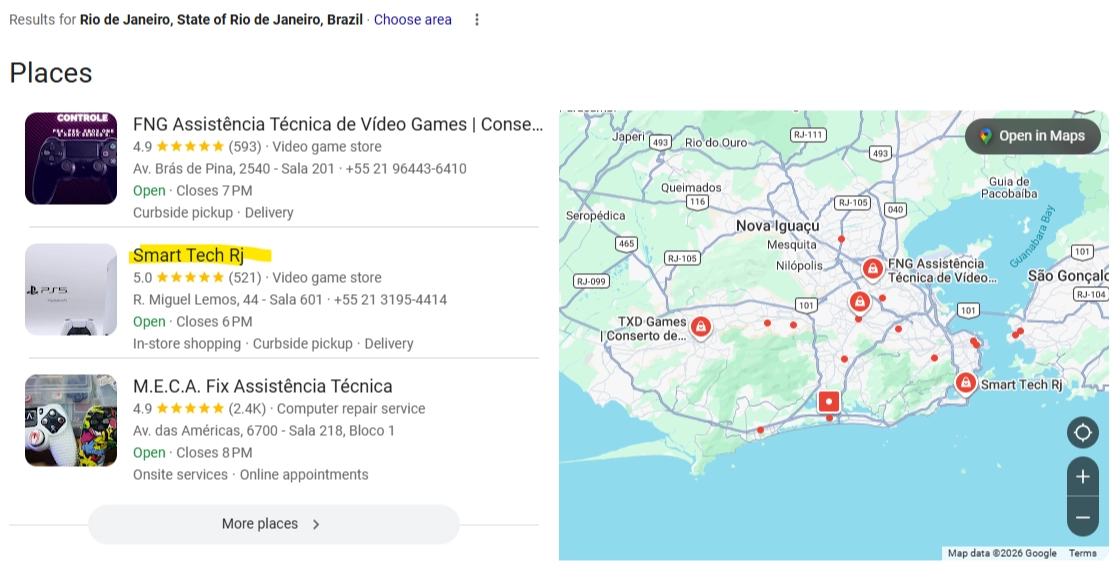1120x570 pixels.
Task: Click In-store shopping text under Smart Tech Rj
Action: click(186, 344)
